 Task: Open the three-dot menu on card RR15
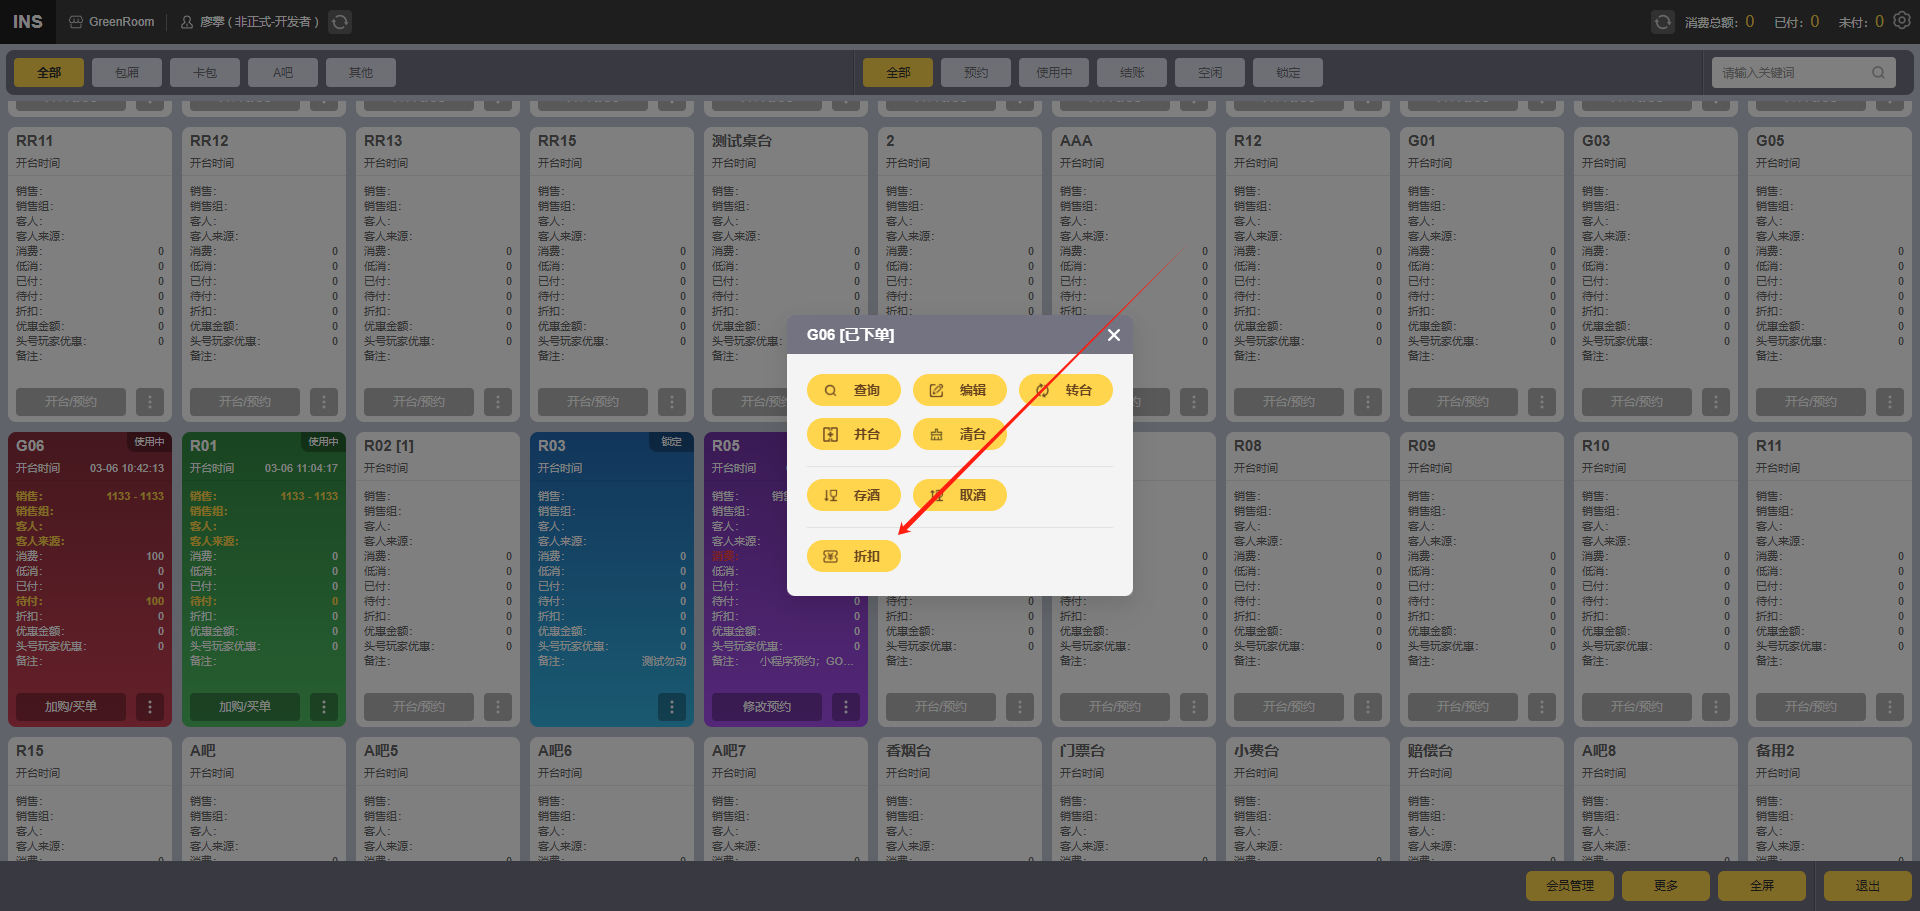pyautogui.click(x=672, y=402)
